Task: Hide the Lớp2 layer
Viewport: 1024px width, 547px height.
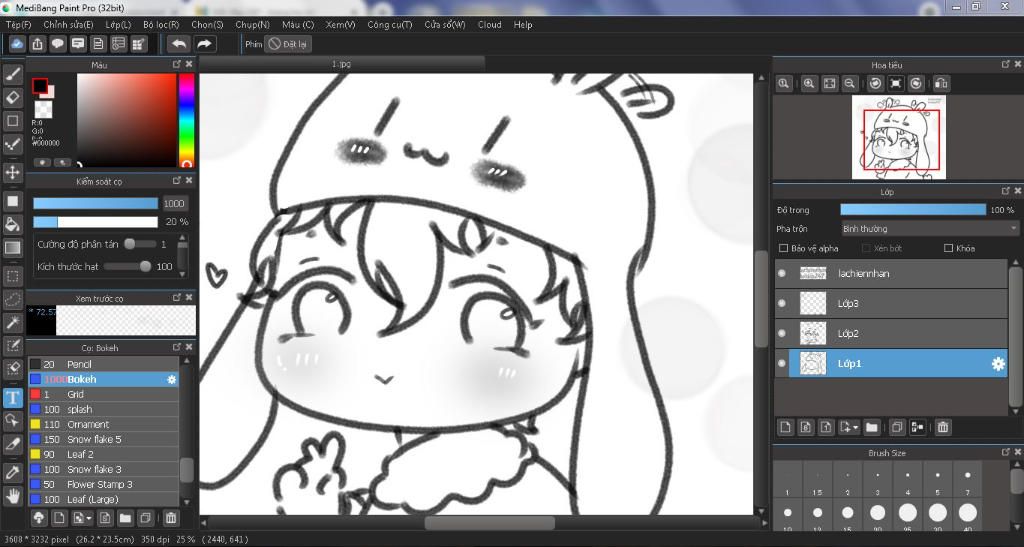Action: pos(782,334)
